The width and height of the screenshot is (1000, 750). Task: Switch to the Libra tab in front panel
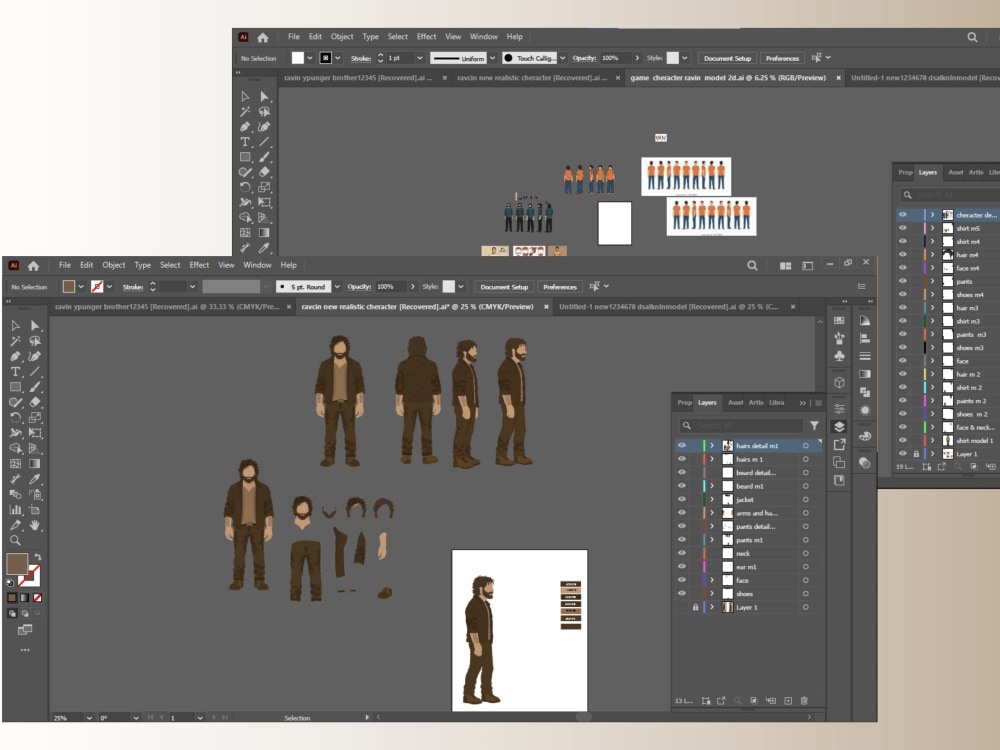coord(776,402)
